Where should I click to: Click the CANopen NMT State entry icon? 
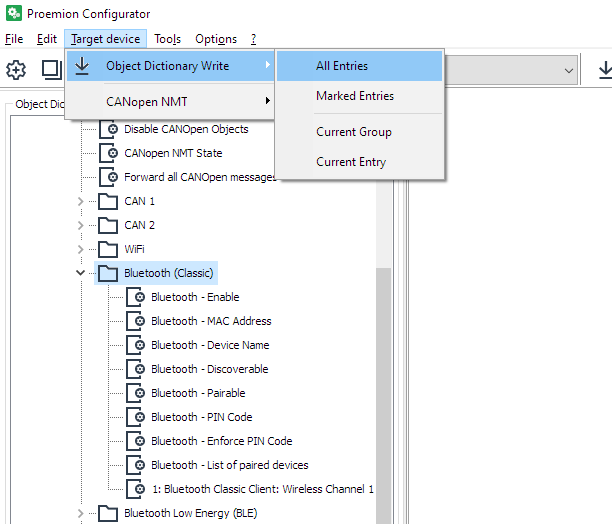click(x=109, y=153)
